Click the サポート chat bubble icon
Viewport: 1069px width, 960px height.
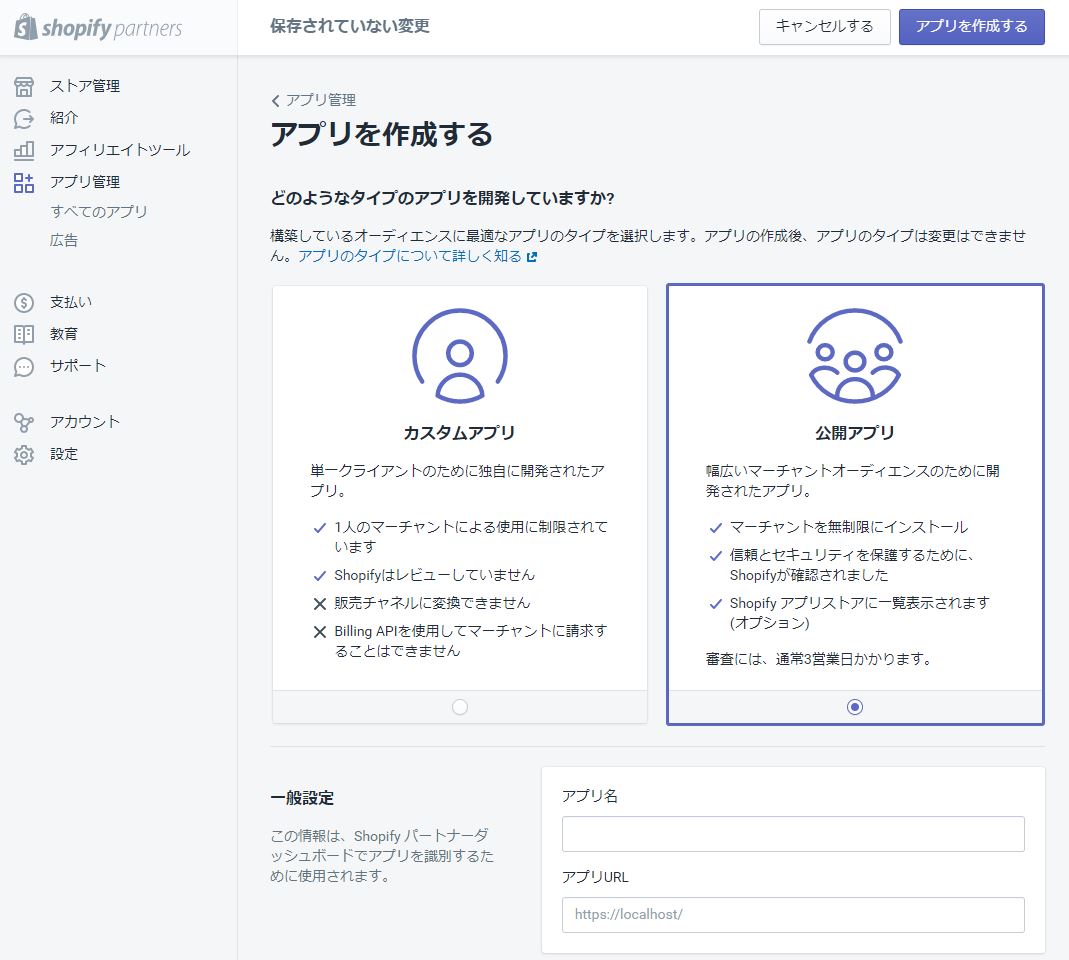pyautogui.click(x=24, y=366)
